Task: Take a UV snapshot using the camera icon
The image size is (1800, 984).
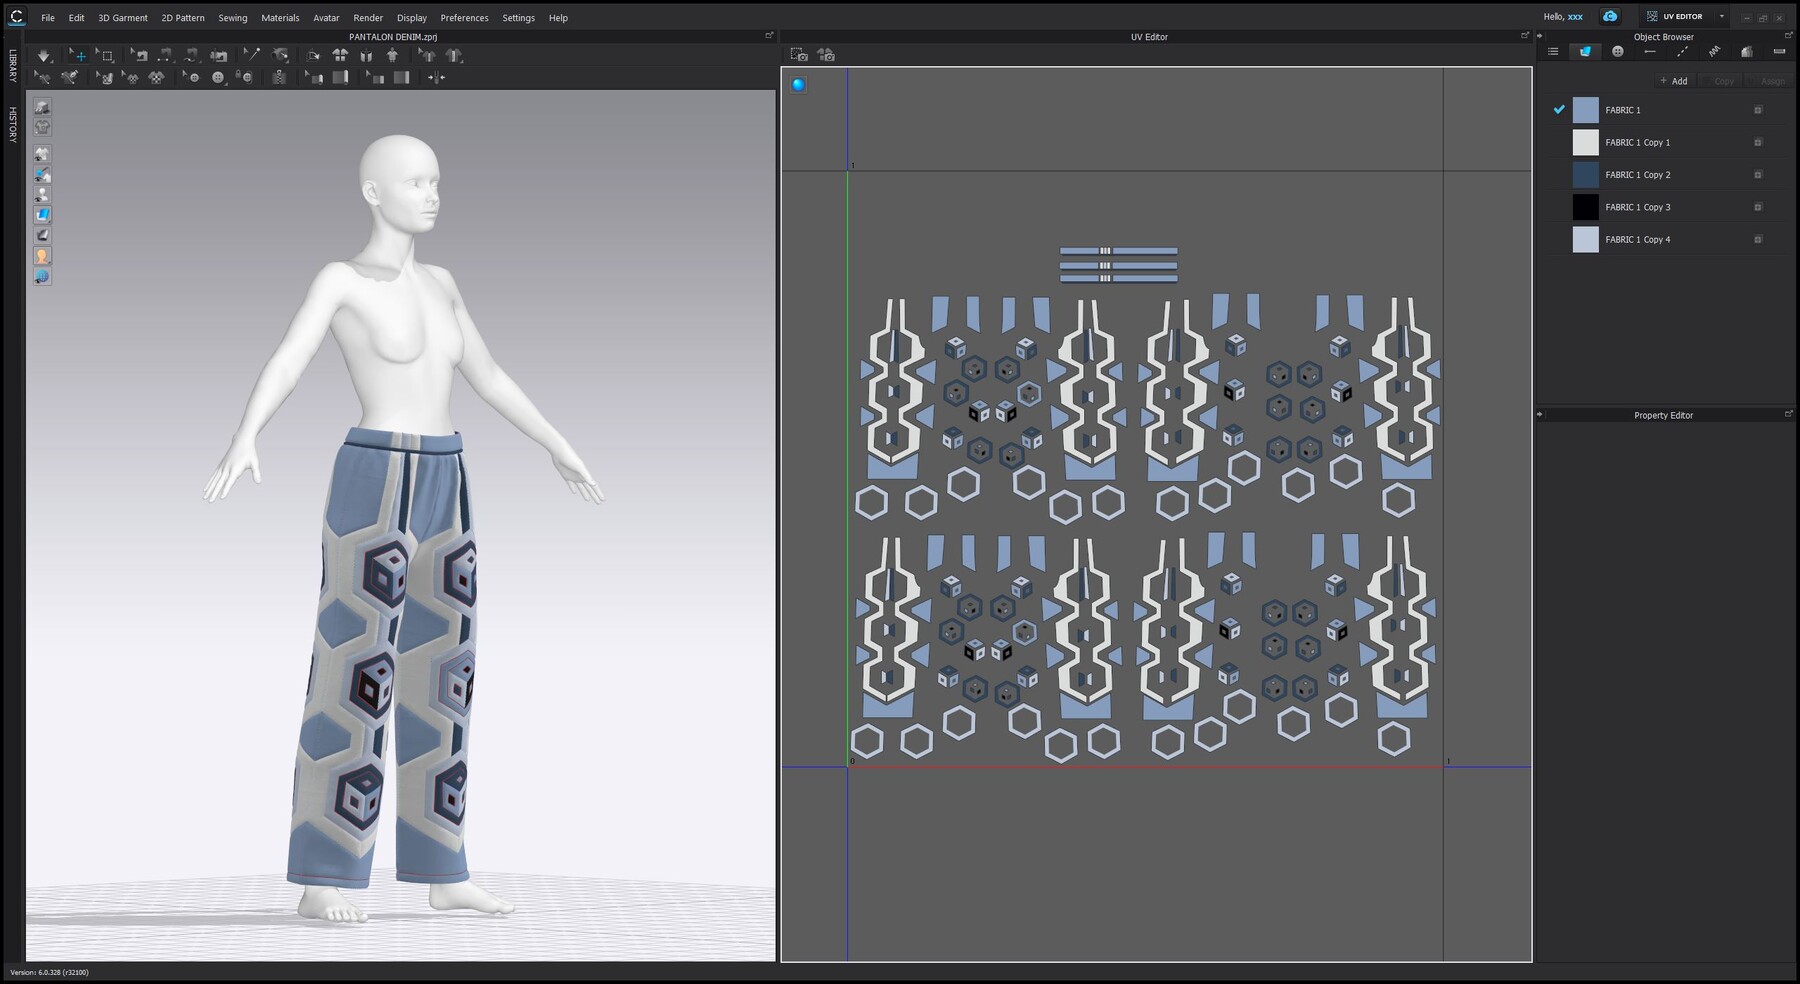Action: coord(798,56)
